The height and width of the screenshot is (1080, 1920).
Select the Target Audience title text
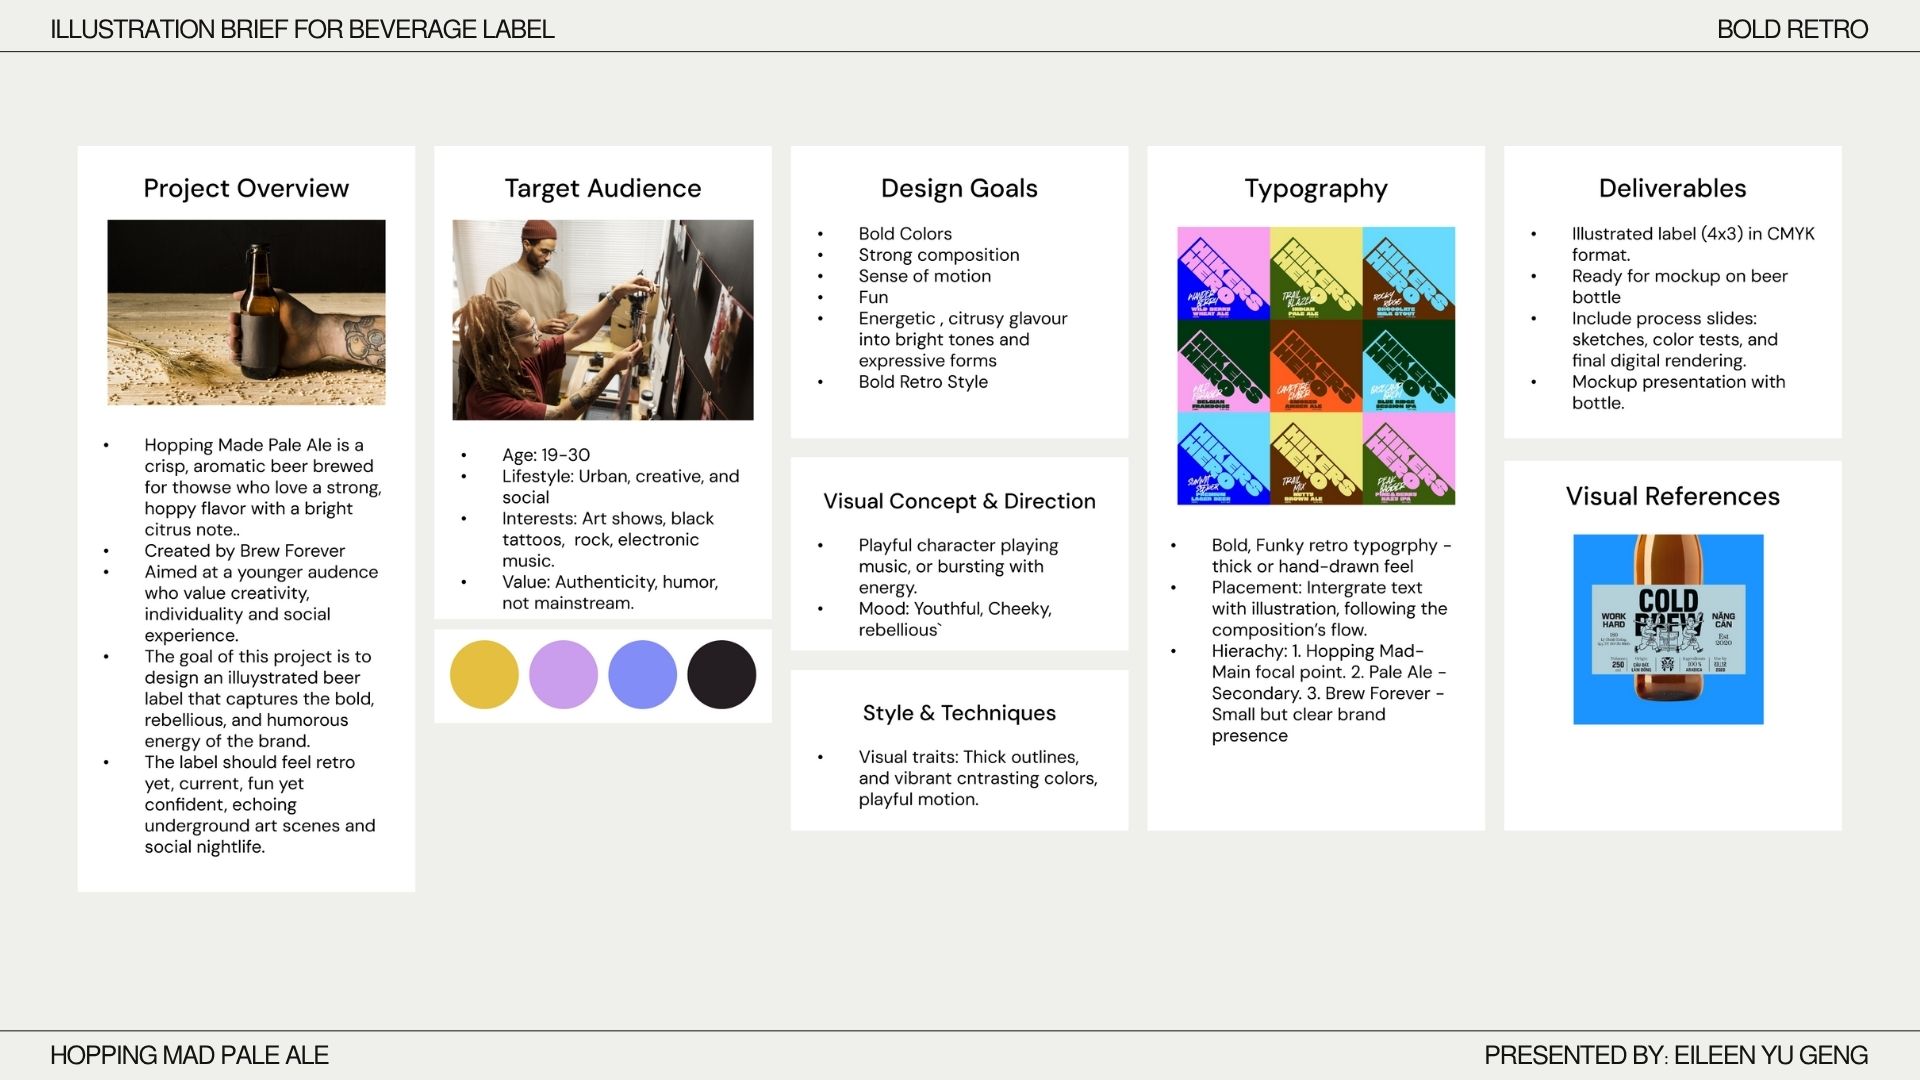[602, 188]
